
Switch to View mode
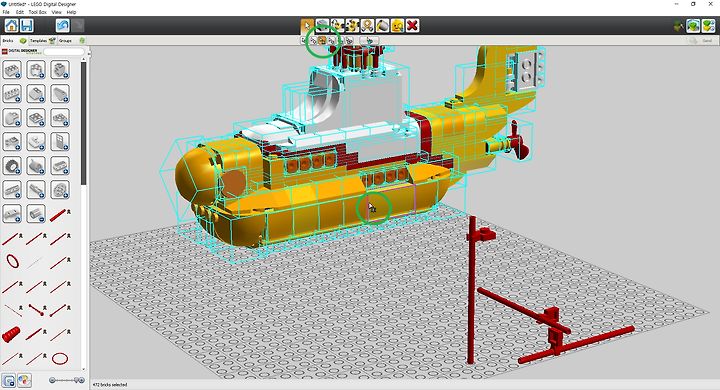(693, 26)
